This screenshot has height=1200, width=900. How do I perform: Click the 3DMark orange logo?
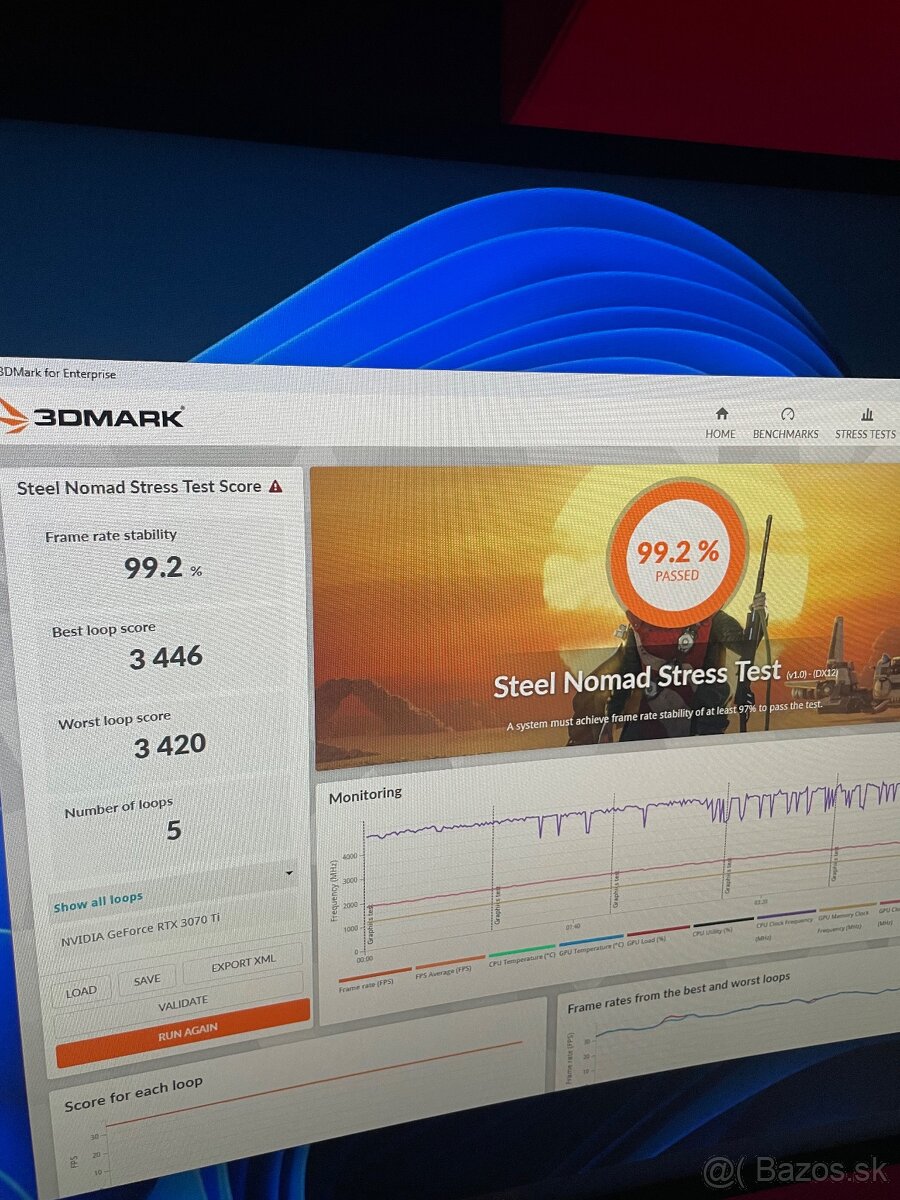tap(13, 417)
